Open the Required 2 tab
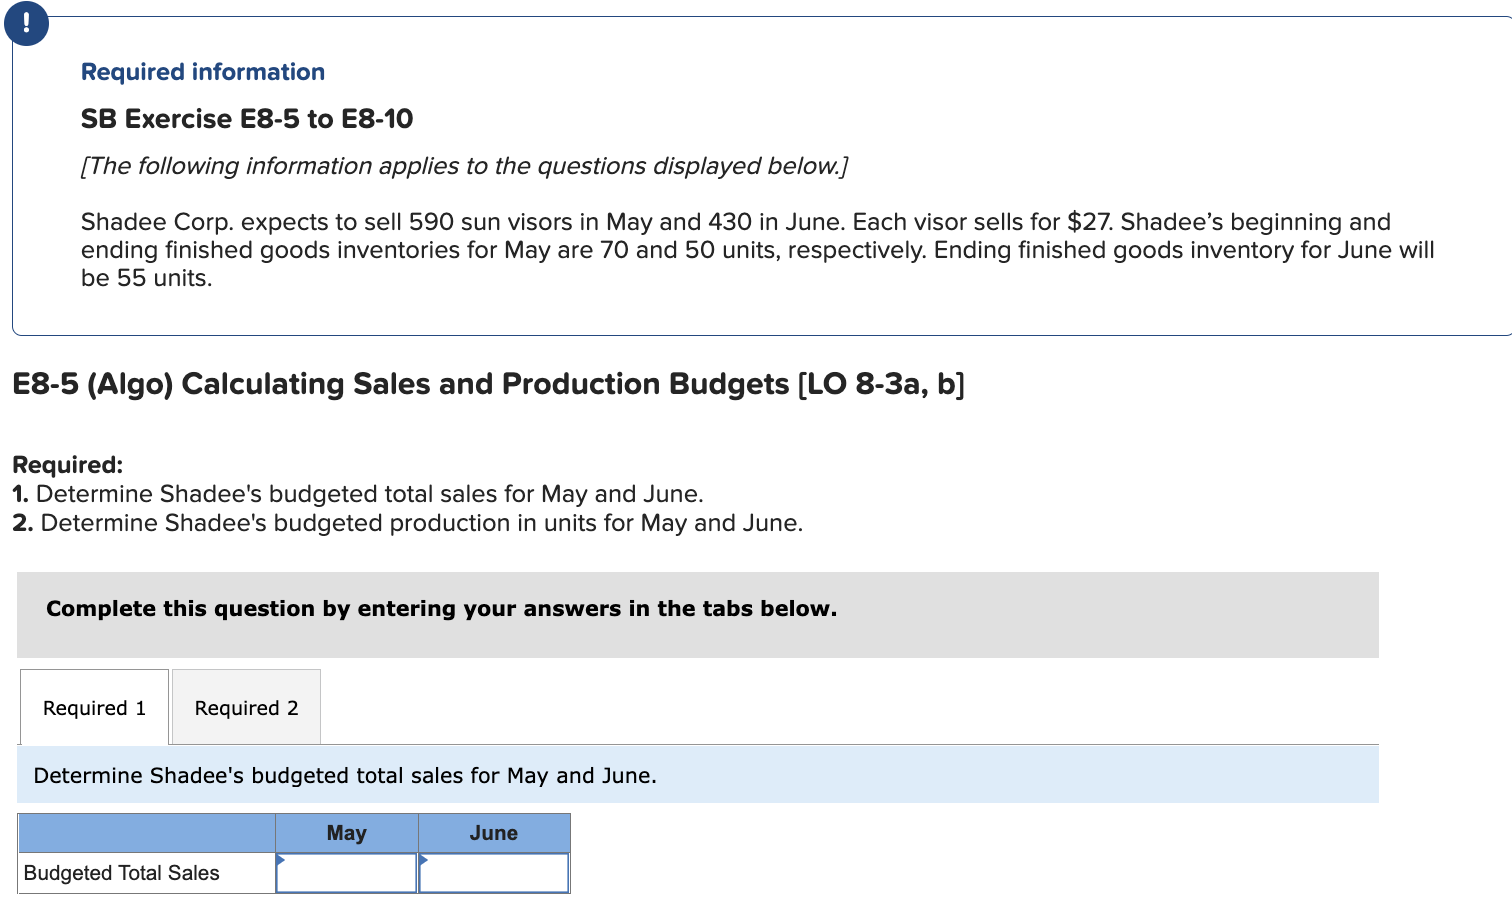The width and height of the screenshot is (1512, 902). tap(246, 707)
